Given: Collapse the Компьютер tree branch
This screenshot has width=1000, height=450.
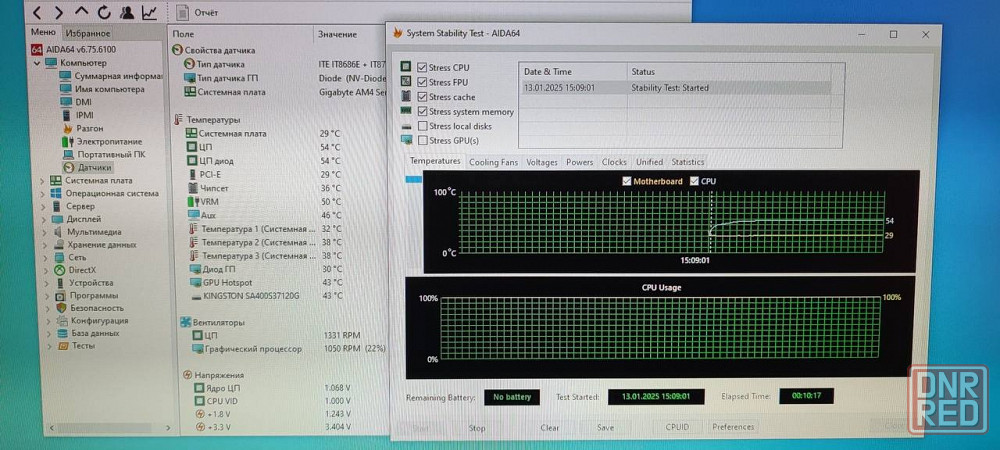Looking at the screenshot, I should pos(36,62).
